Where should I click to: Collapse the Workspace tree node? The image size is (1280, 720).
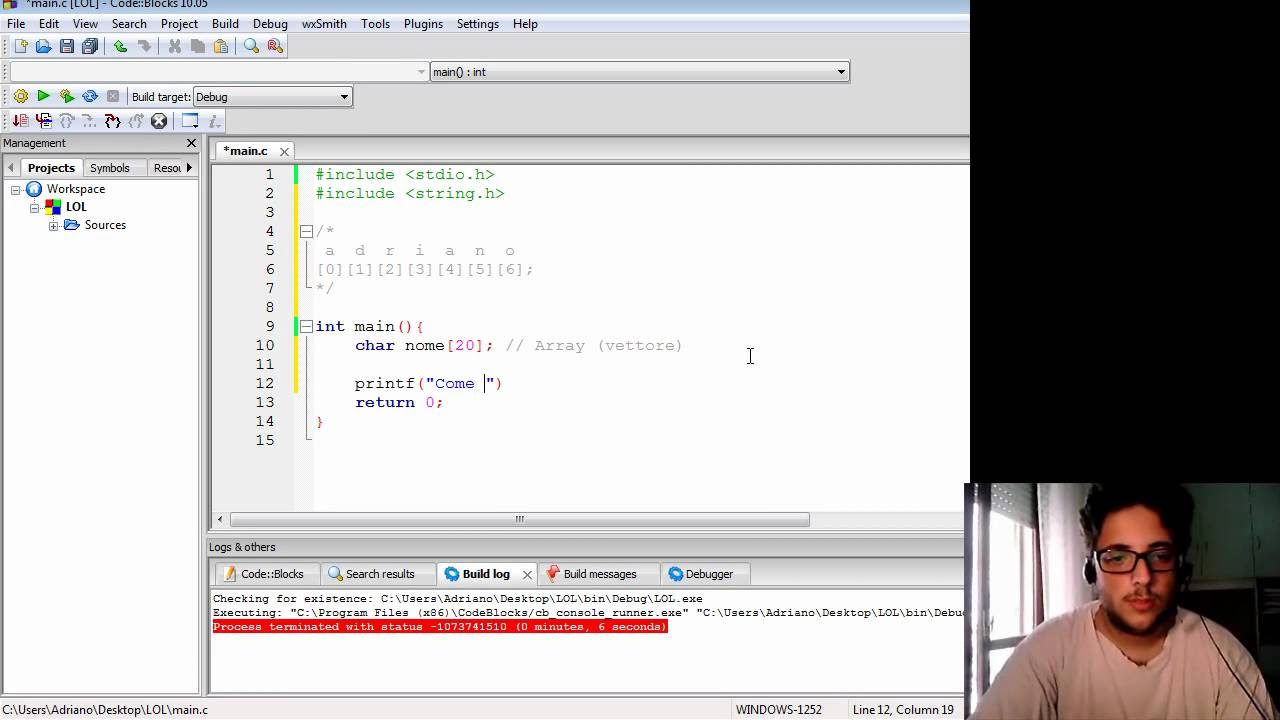[x=15, y=189]
